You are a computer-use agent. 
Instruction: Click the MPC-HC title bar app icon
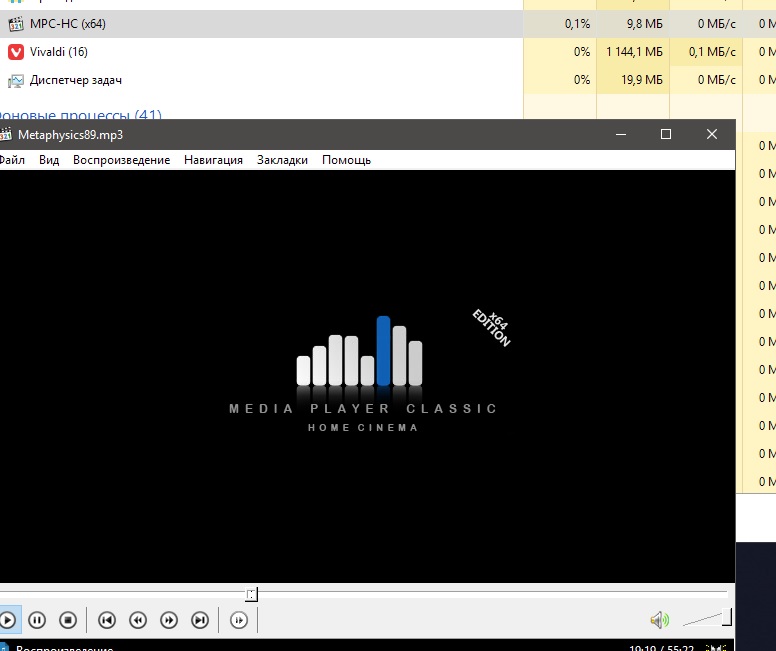5,134
